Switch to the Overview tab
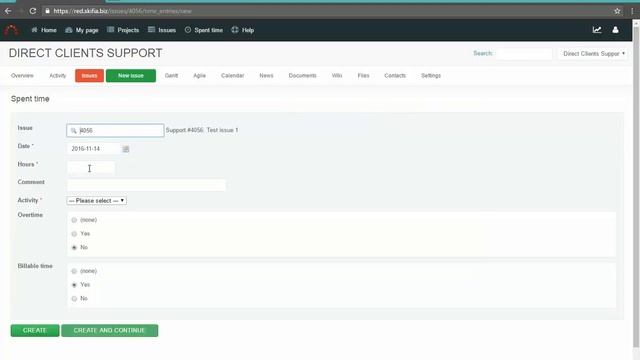 22,76
